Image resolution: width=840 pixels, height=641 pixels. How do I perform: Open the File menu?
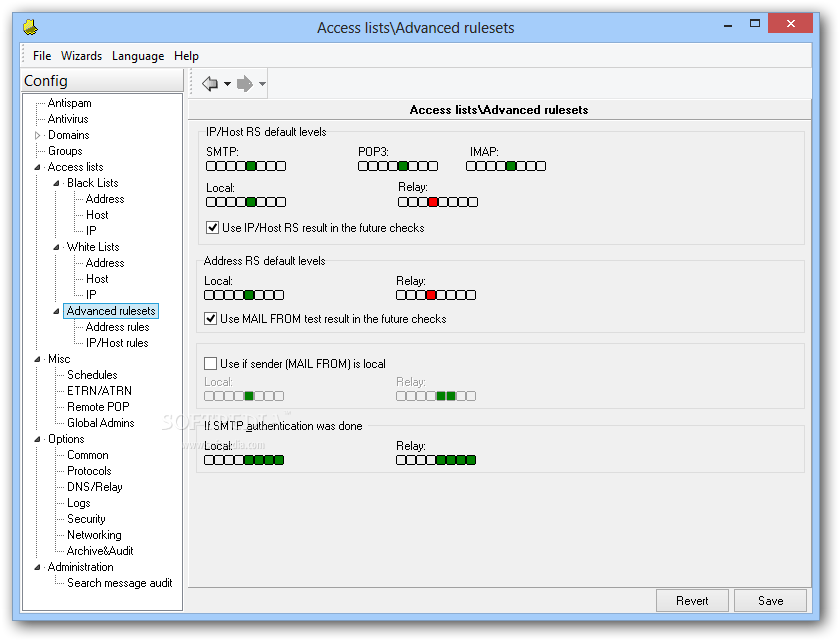click(42, 56)
